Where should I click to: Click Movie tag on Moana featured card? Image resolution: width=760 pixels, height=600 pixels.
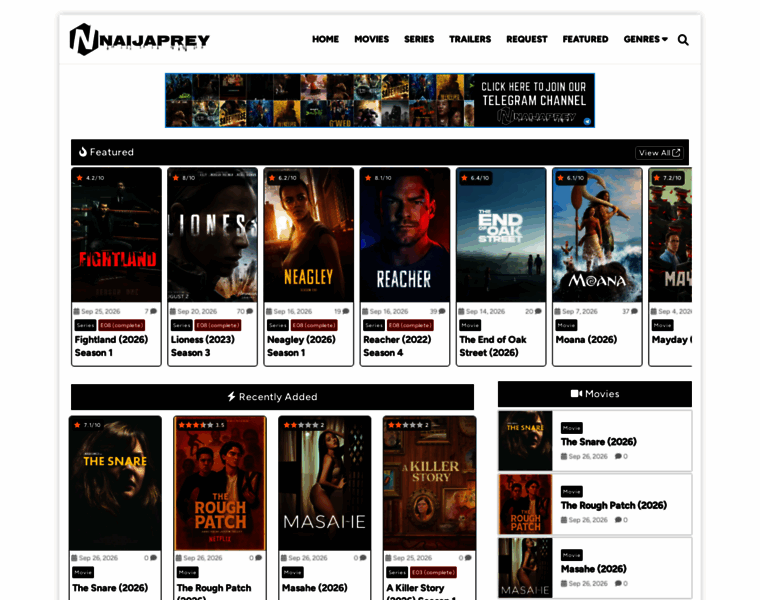[x=566, y=325]
